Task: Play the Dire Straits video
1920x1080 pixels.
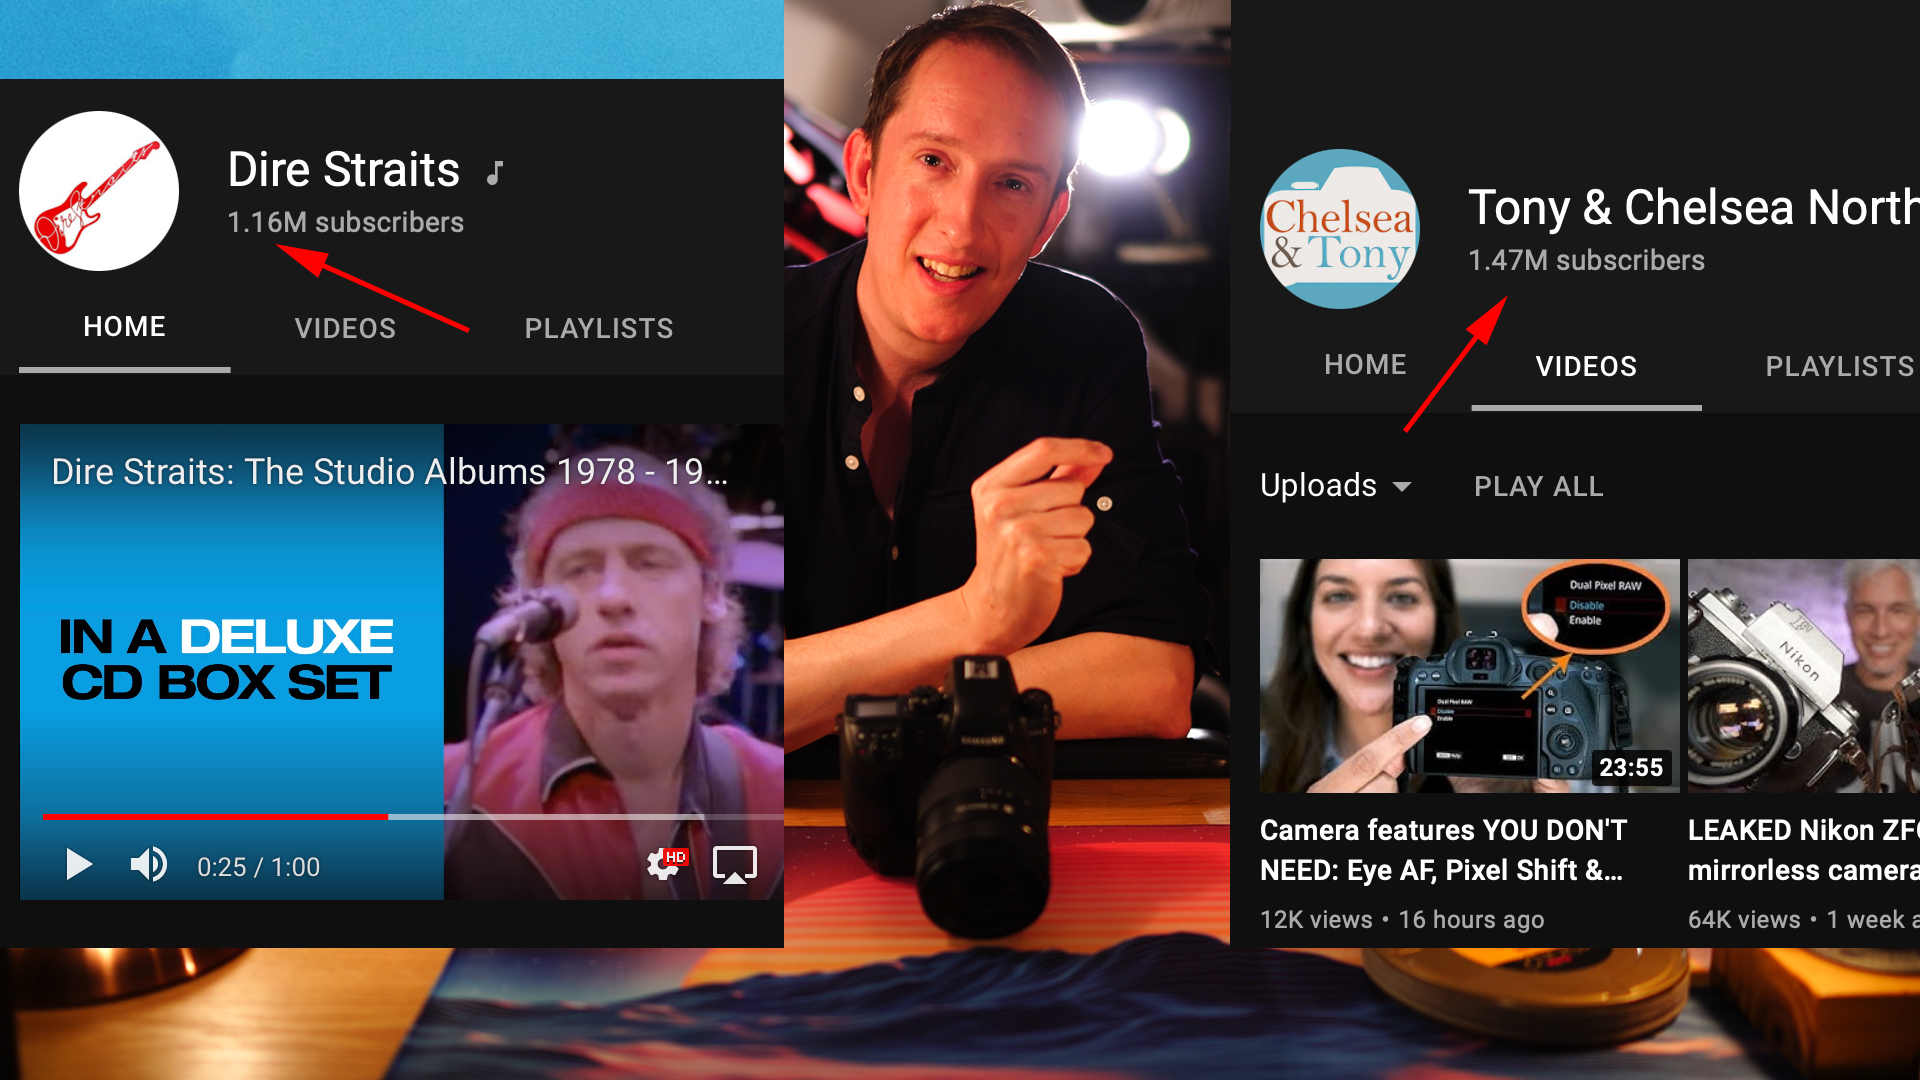Action: click(x=78, y=864)
